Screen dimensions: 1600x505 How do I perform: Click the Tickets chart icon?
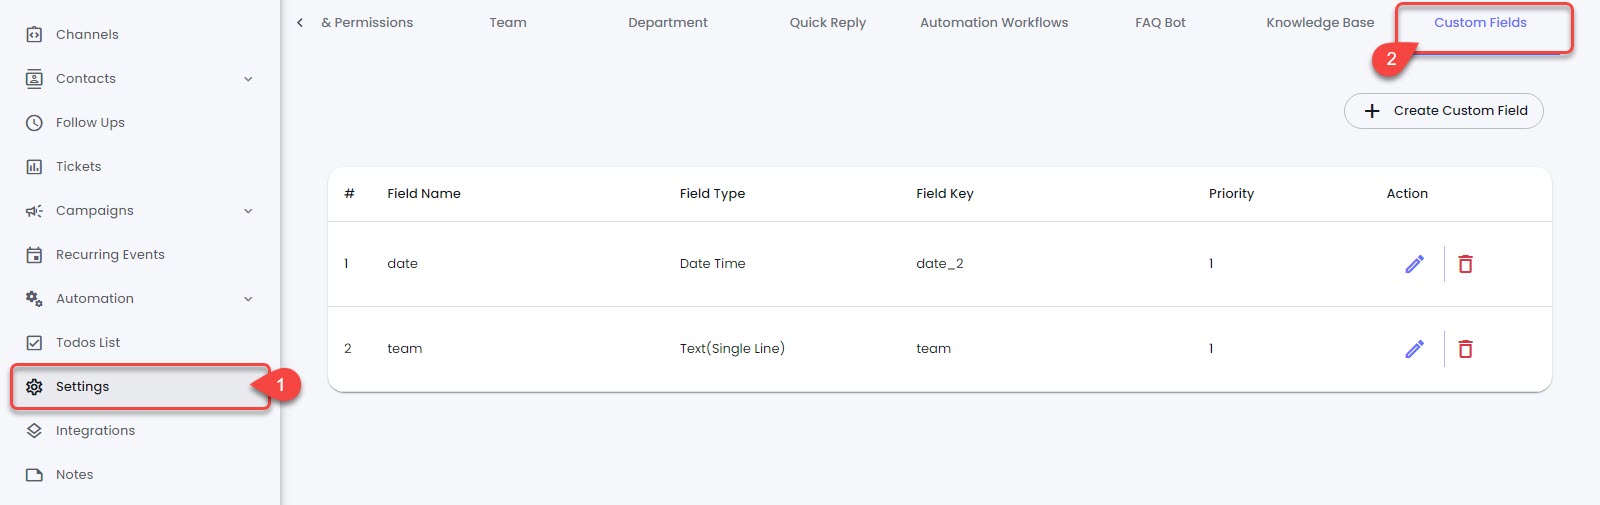tap(34, 167)
